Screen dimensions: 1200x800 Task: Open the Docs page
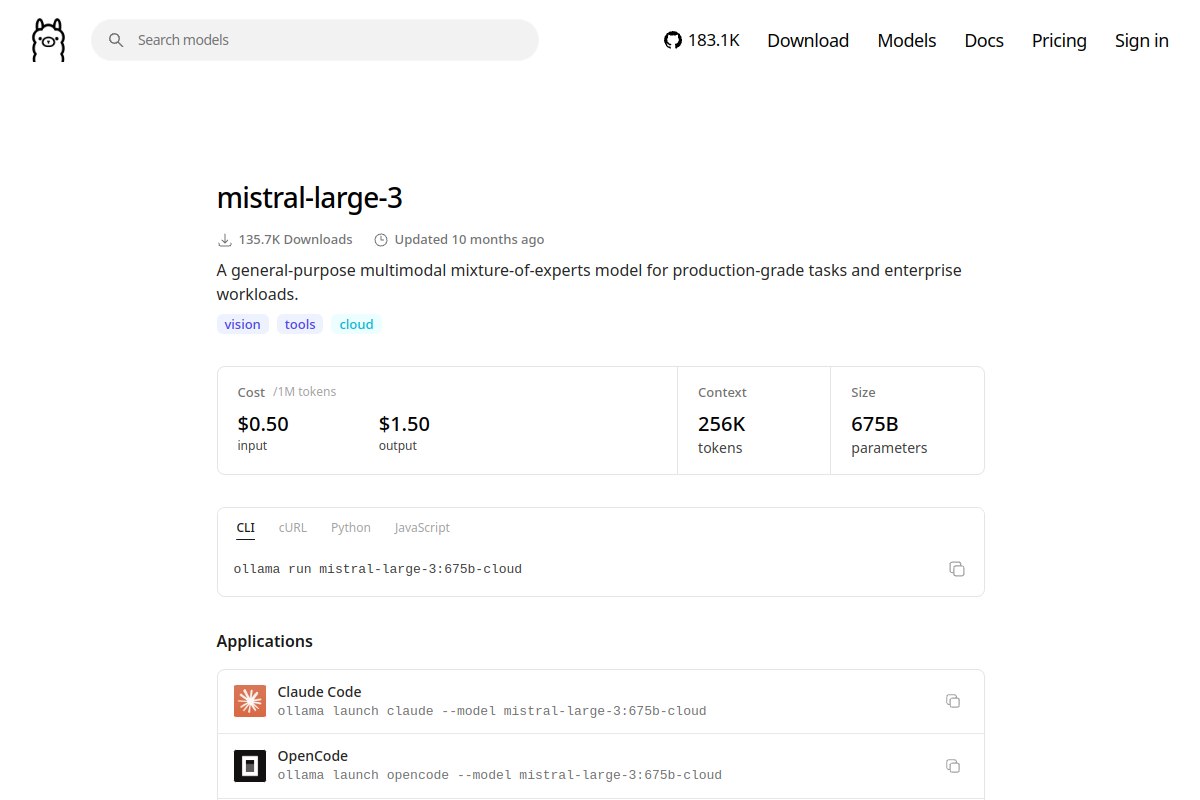click(984, 40)
